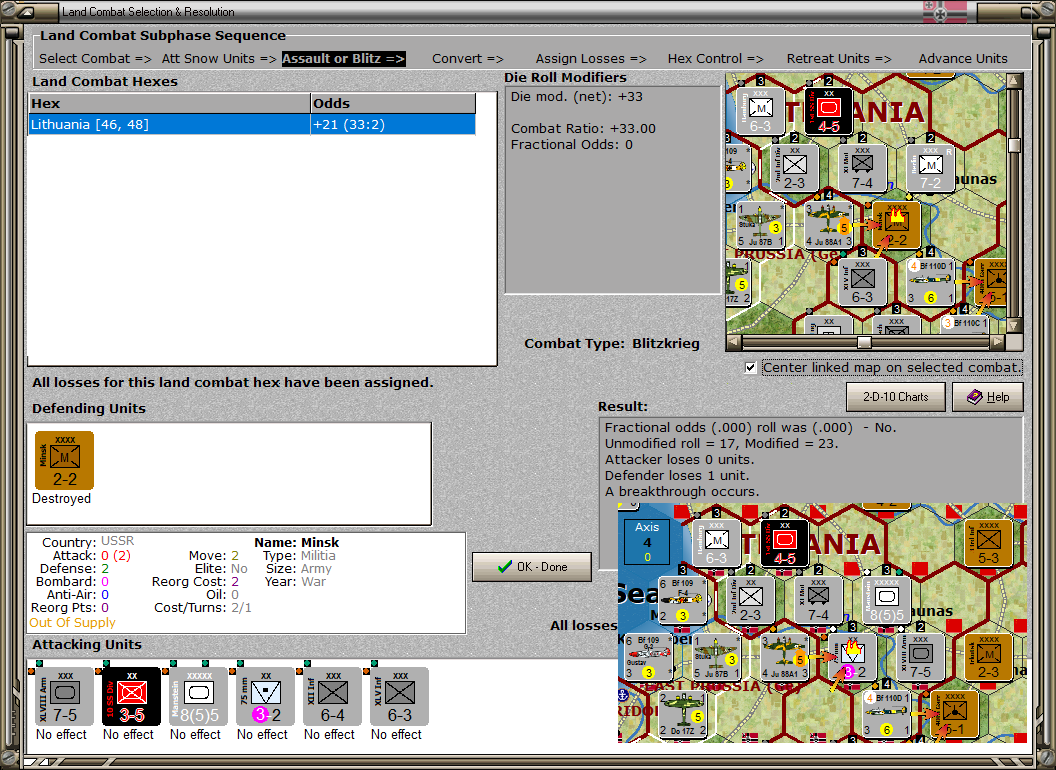The width and height of the screenshot is (1056, 770).
Task: Click the OK - Done button
Action: 531,567
